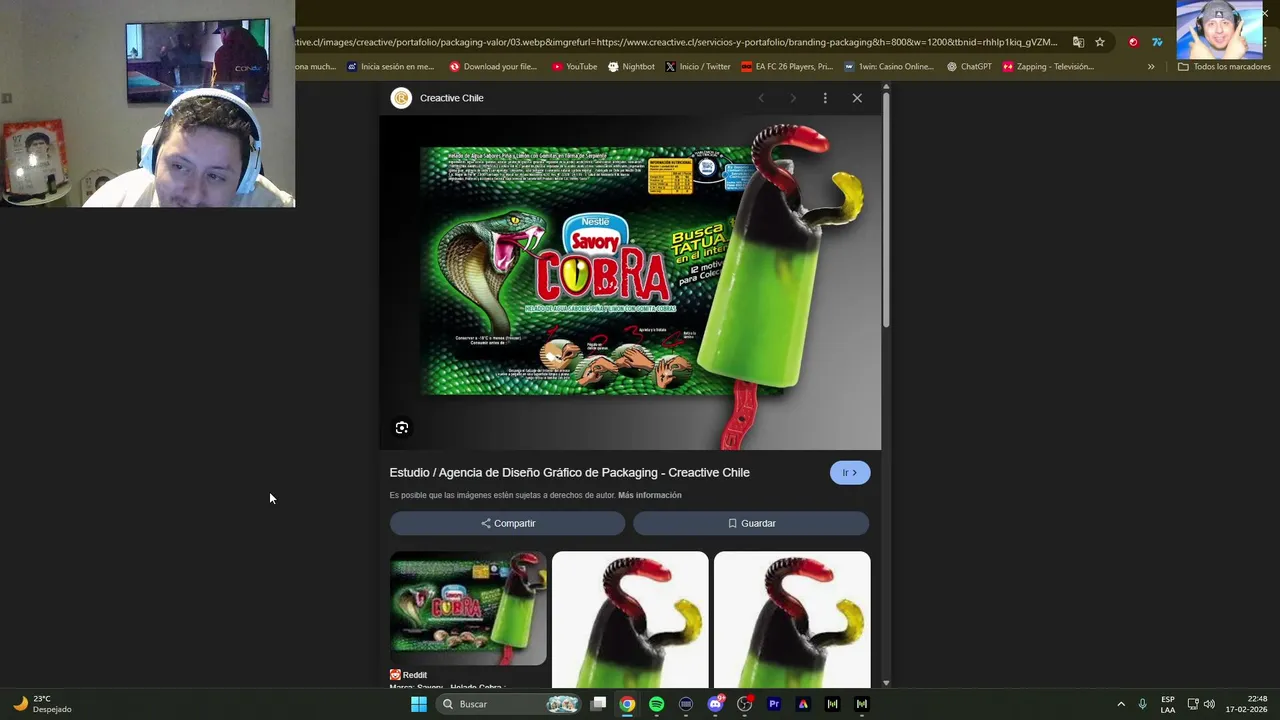1280x720 pixels.
Task: Open the first green-bars app on the taskbar
Action: click(832, 704)
